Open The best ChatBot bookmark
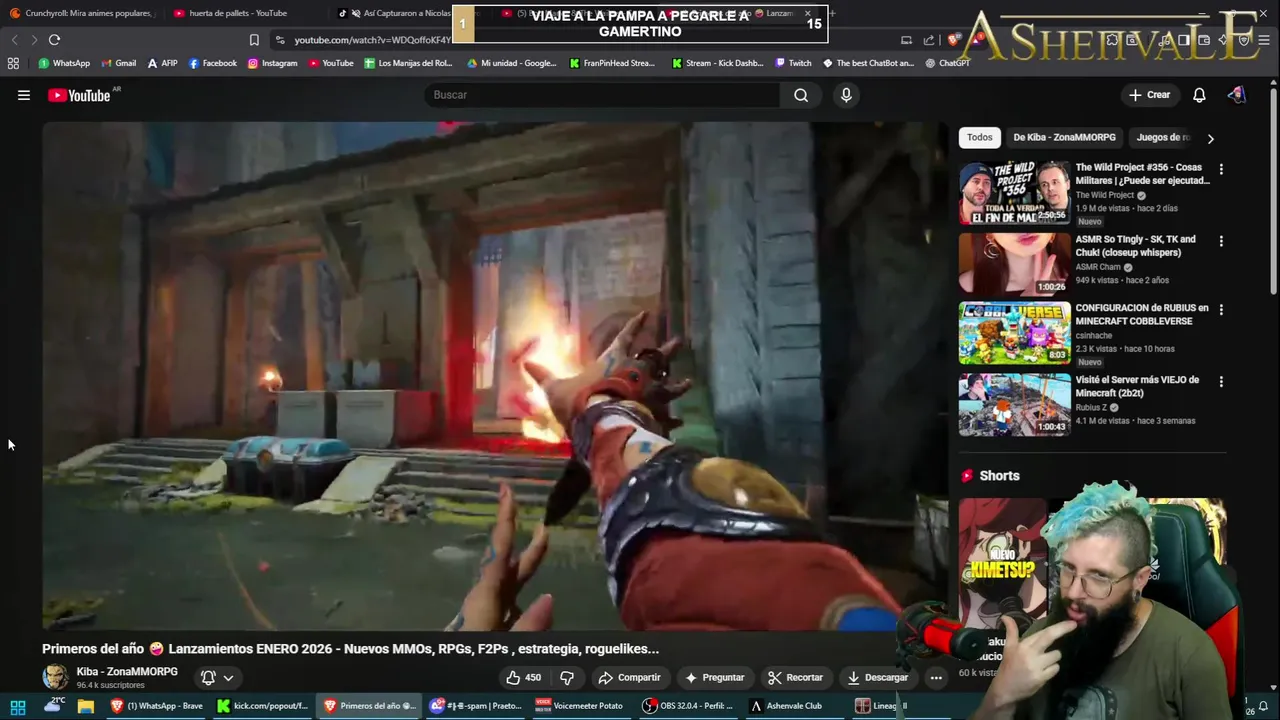1280x720 pixels. click(x=868, y=63)
